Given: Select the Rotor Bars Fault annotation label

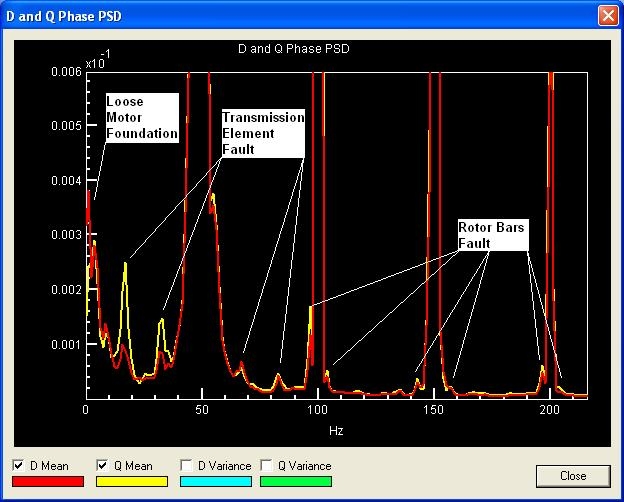Looking at the screenshot, I should tap(492, 235).
